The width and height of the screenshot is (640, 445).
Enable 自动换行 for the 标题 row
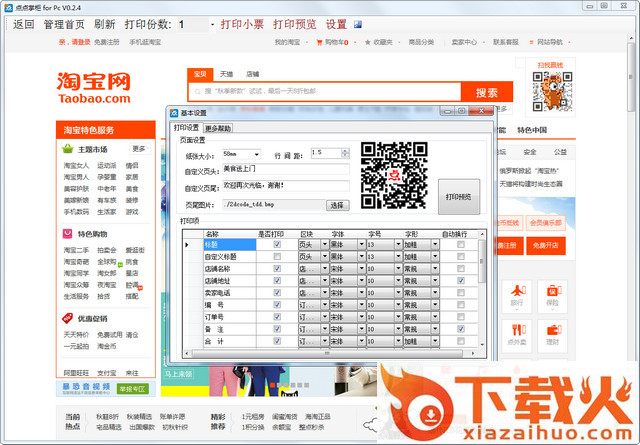461,244
